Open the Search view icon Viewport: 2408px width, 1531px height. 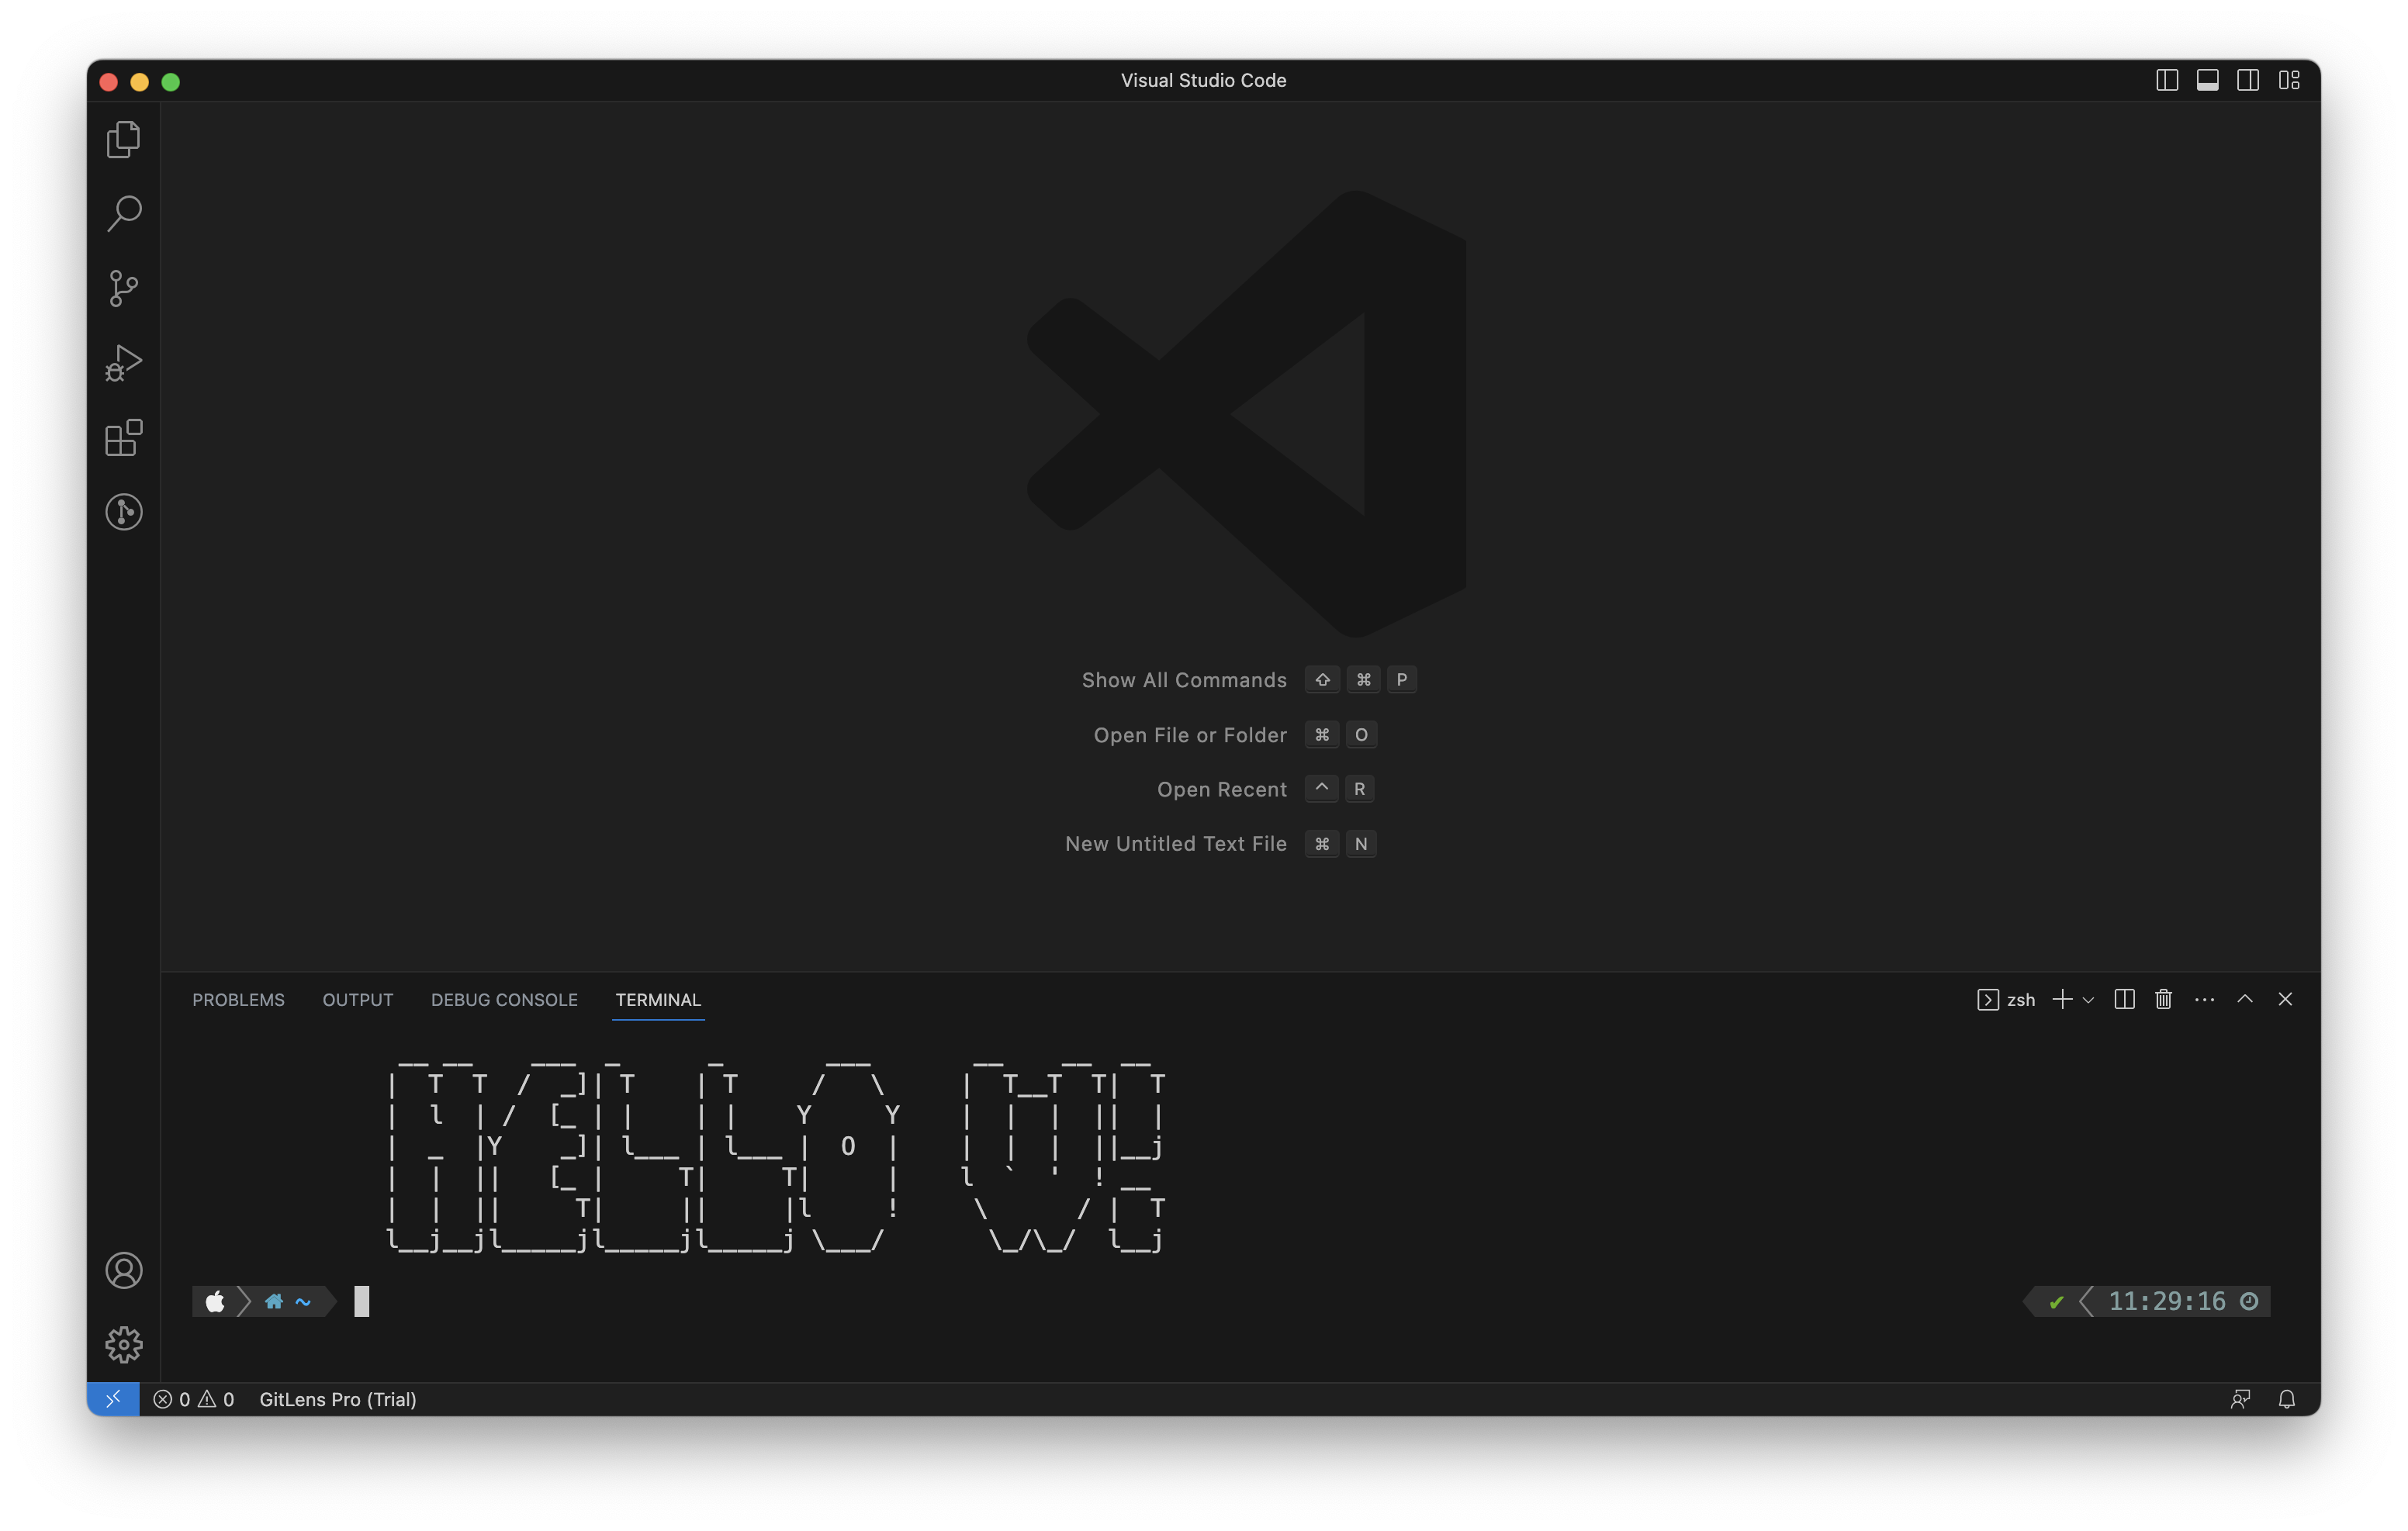click(x=124, y=213)
